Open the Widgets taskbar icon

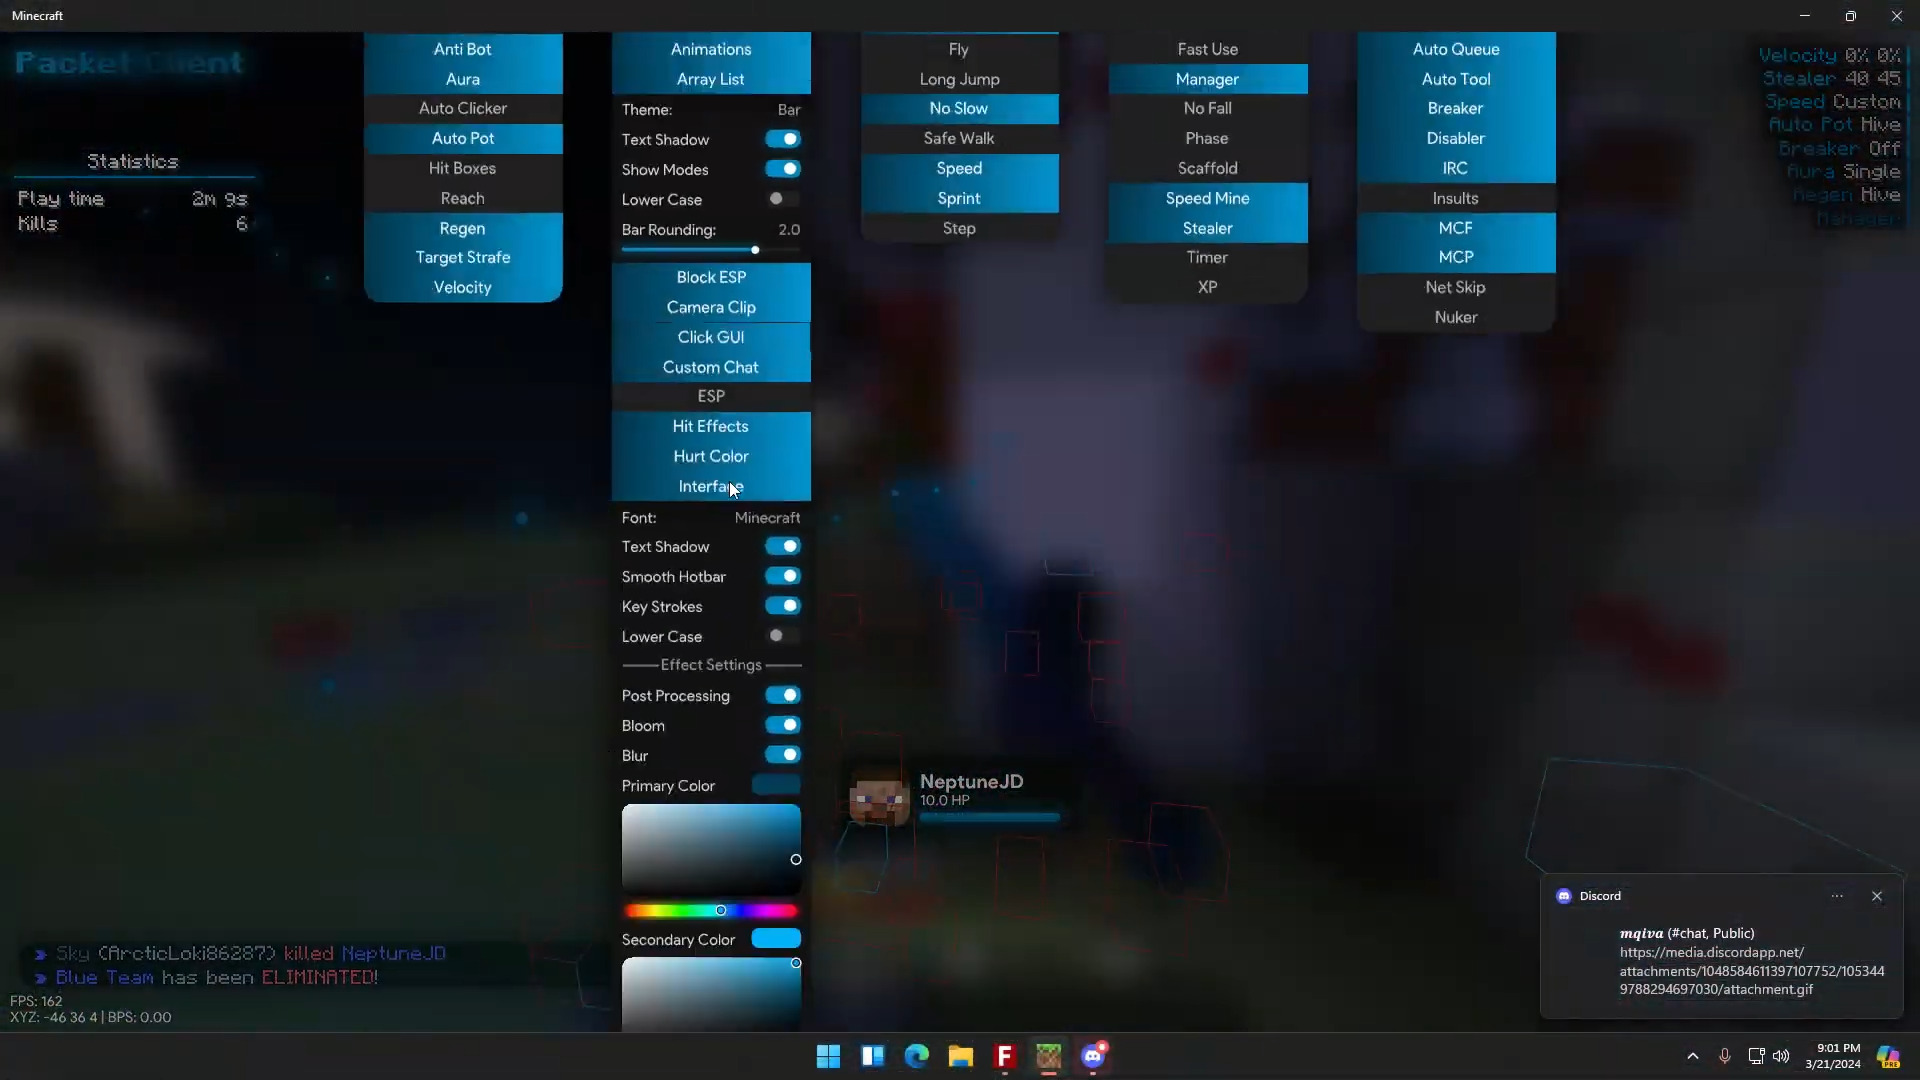point(872,1056)
